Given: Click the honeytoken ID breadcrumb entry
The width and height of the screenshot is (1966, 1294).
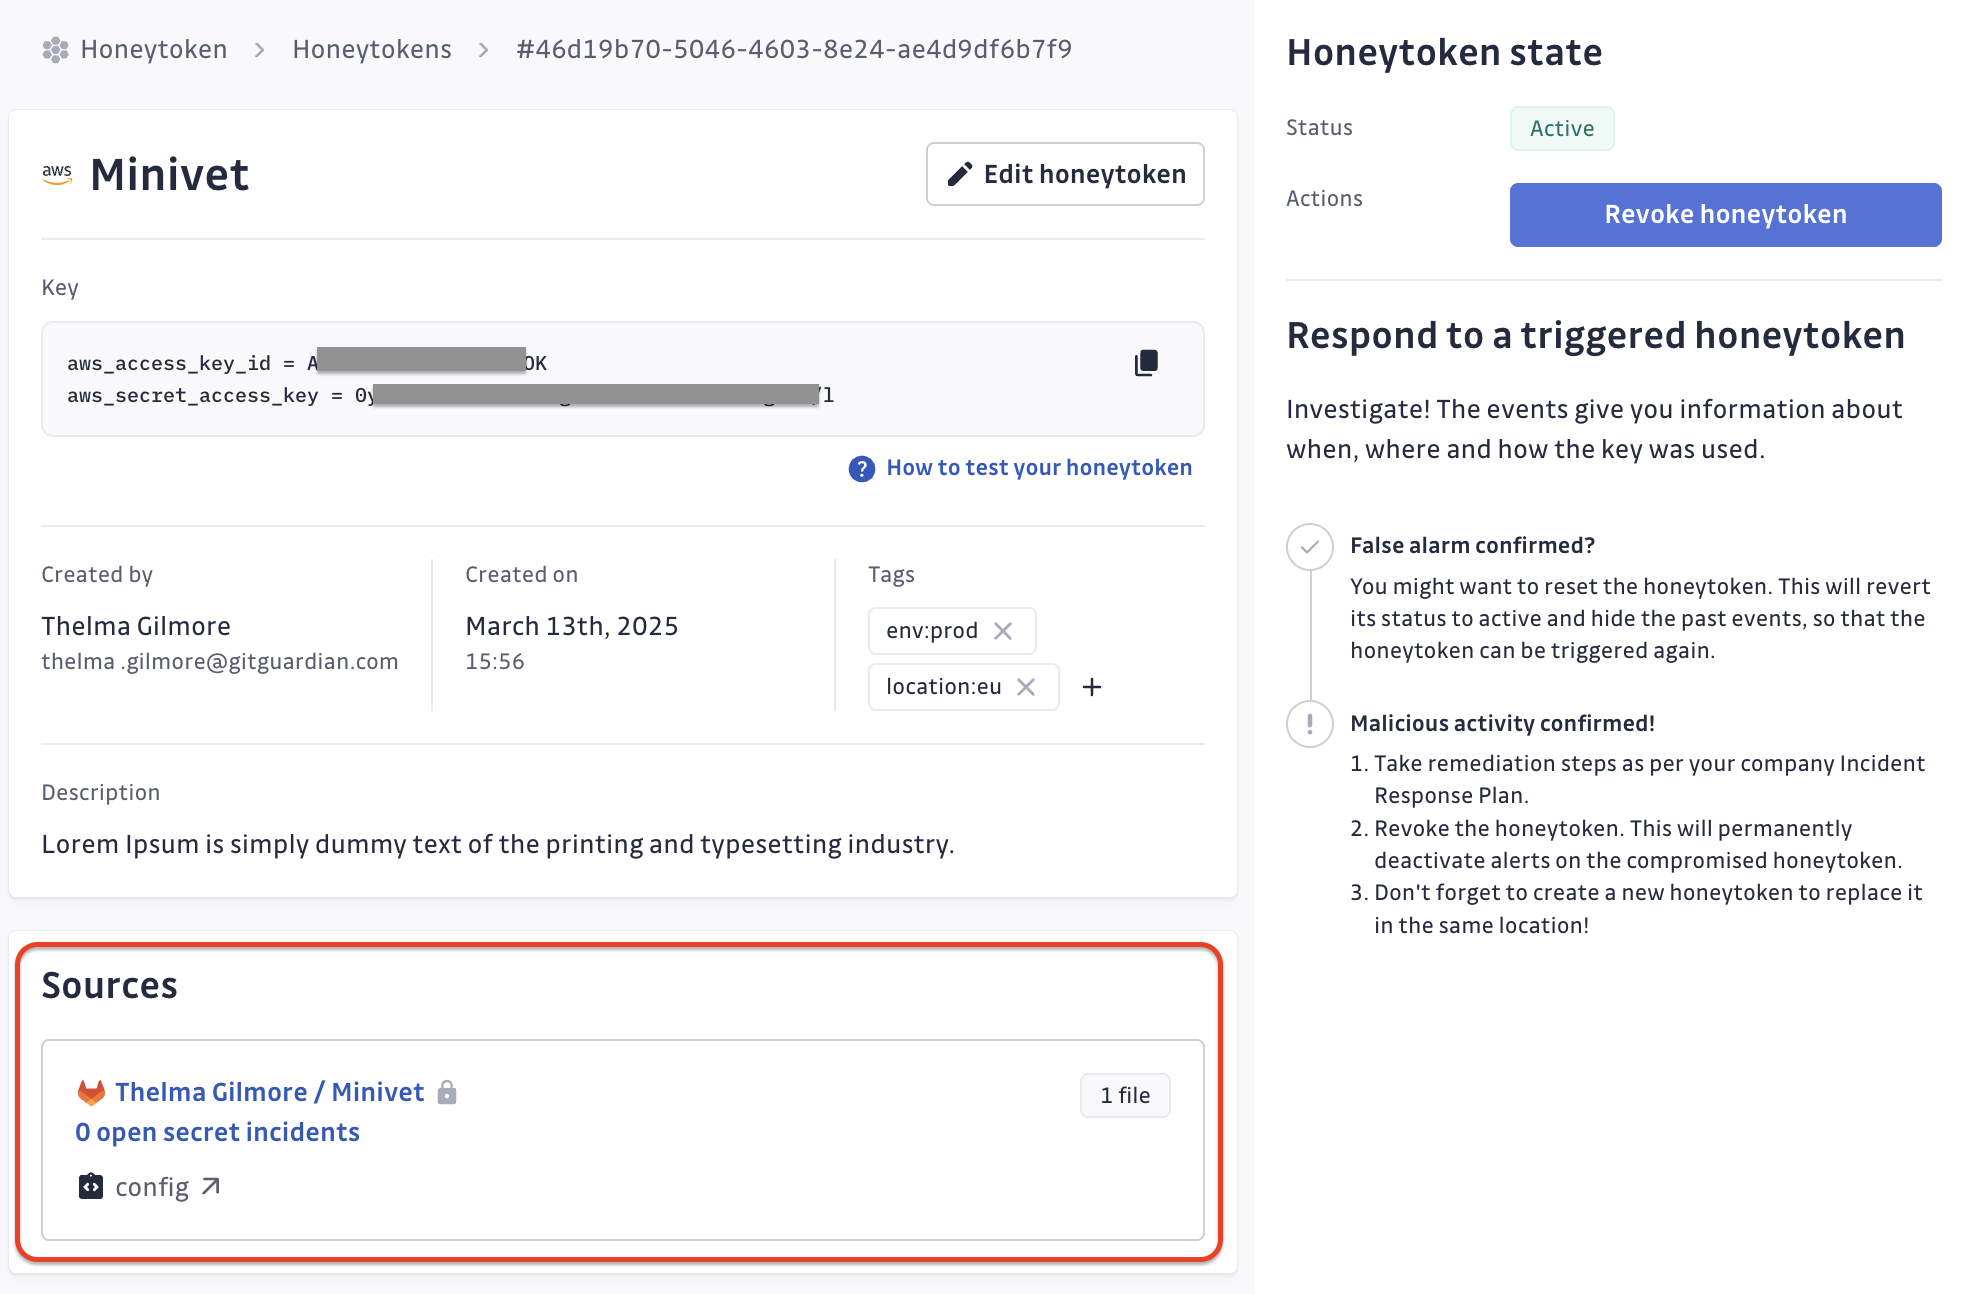Looking at the screenshot, I should click(x=794, y=49).
